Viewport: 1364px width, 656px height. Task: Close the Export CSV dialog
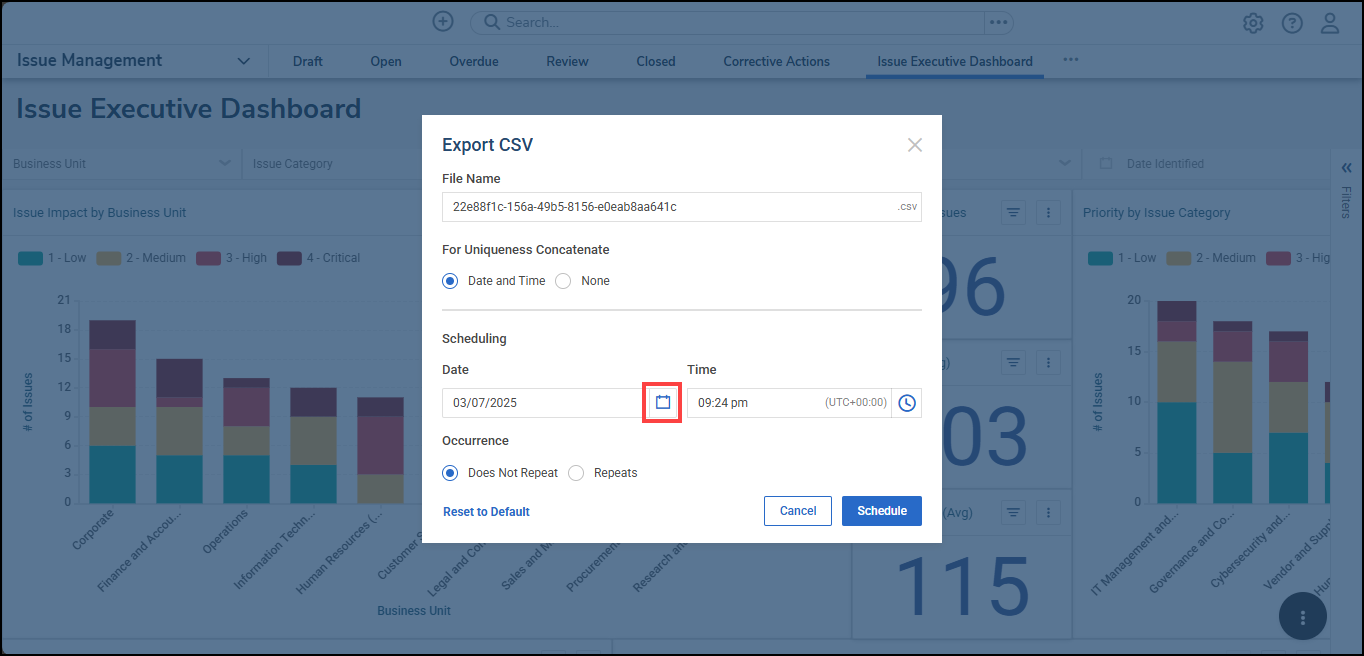[x=914, y=145]
